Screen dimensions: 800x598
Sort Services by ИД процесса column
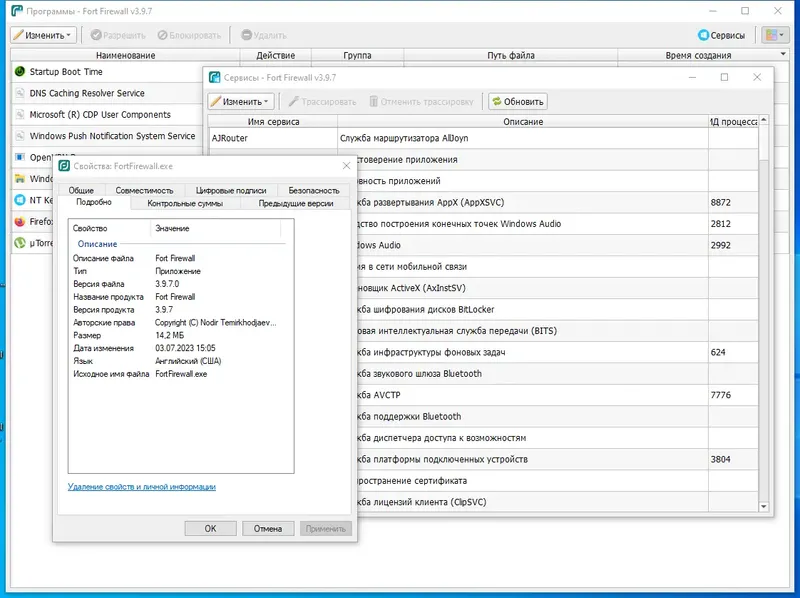coord(733,121)
